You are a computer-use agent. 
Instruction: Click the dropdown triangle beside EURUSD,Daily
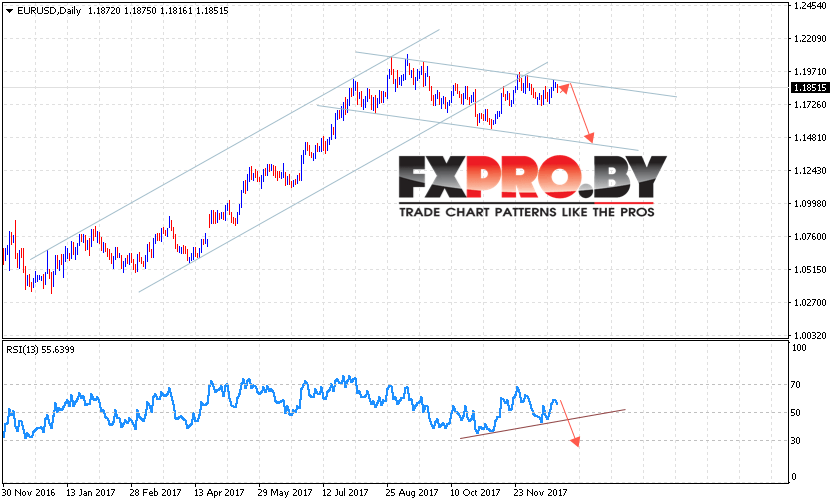[x=9, y=11]
